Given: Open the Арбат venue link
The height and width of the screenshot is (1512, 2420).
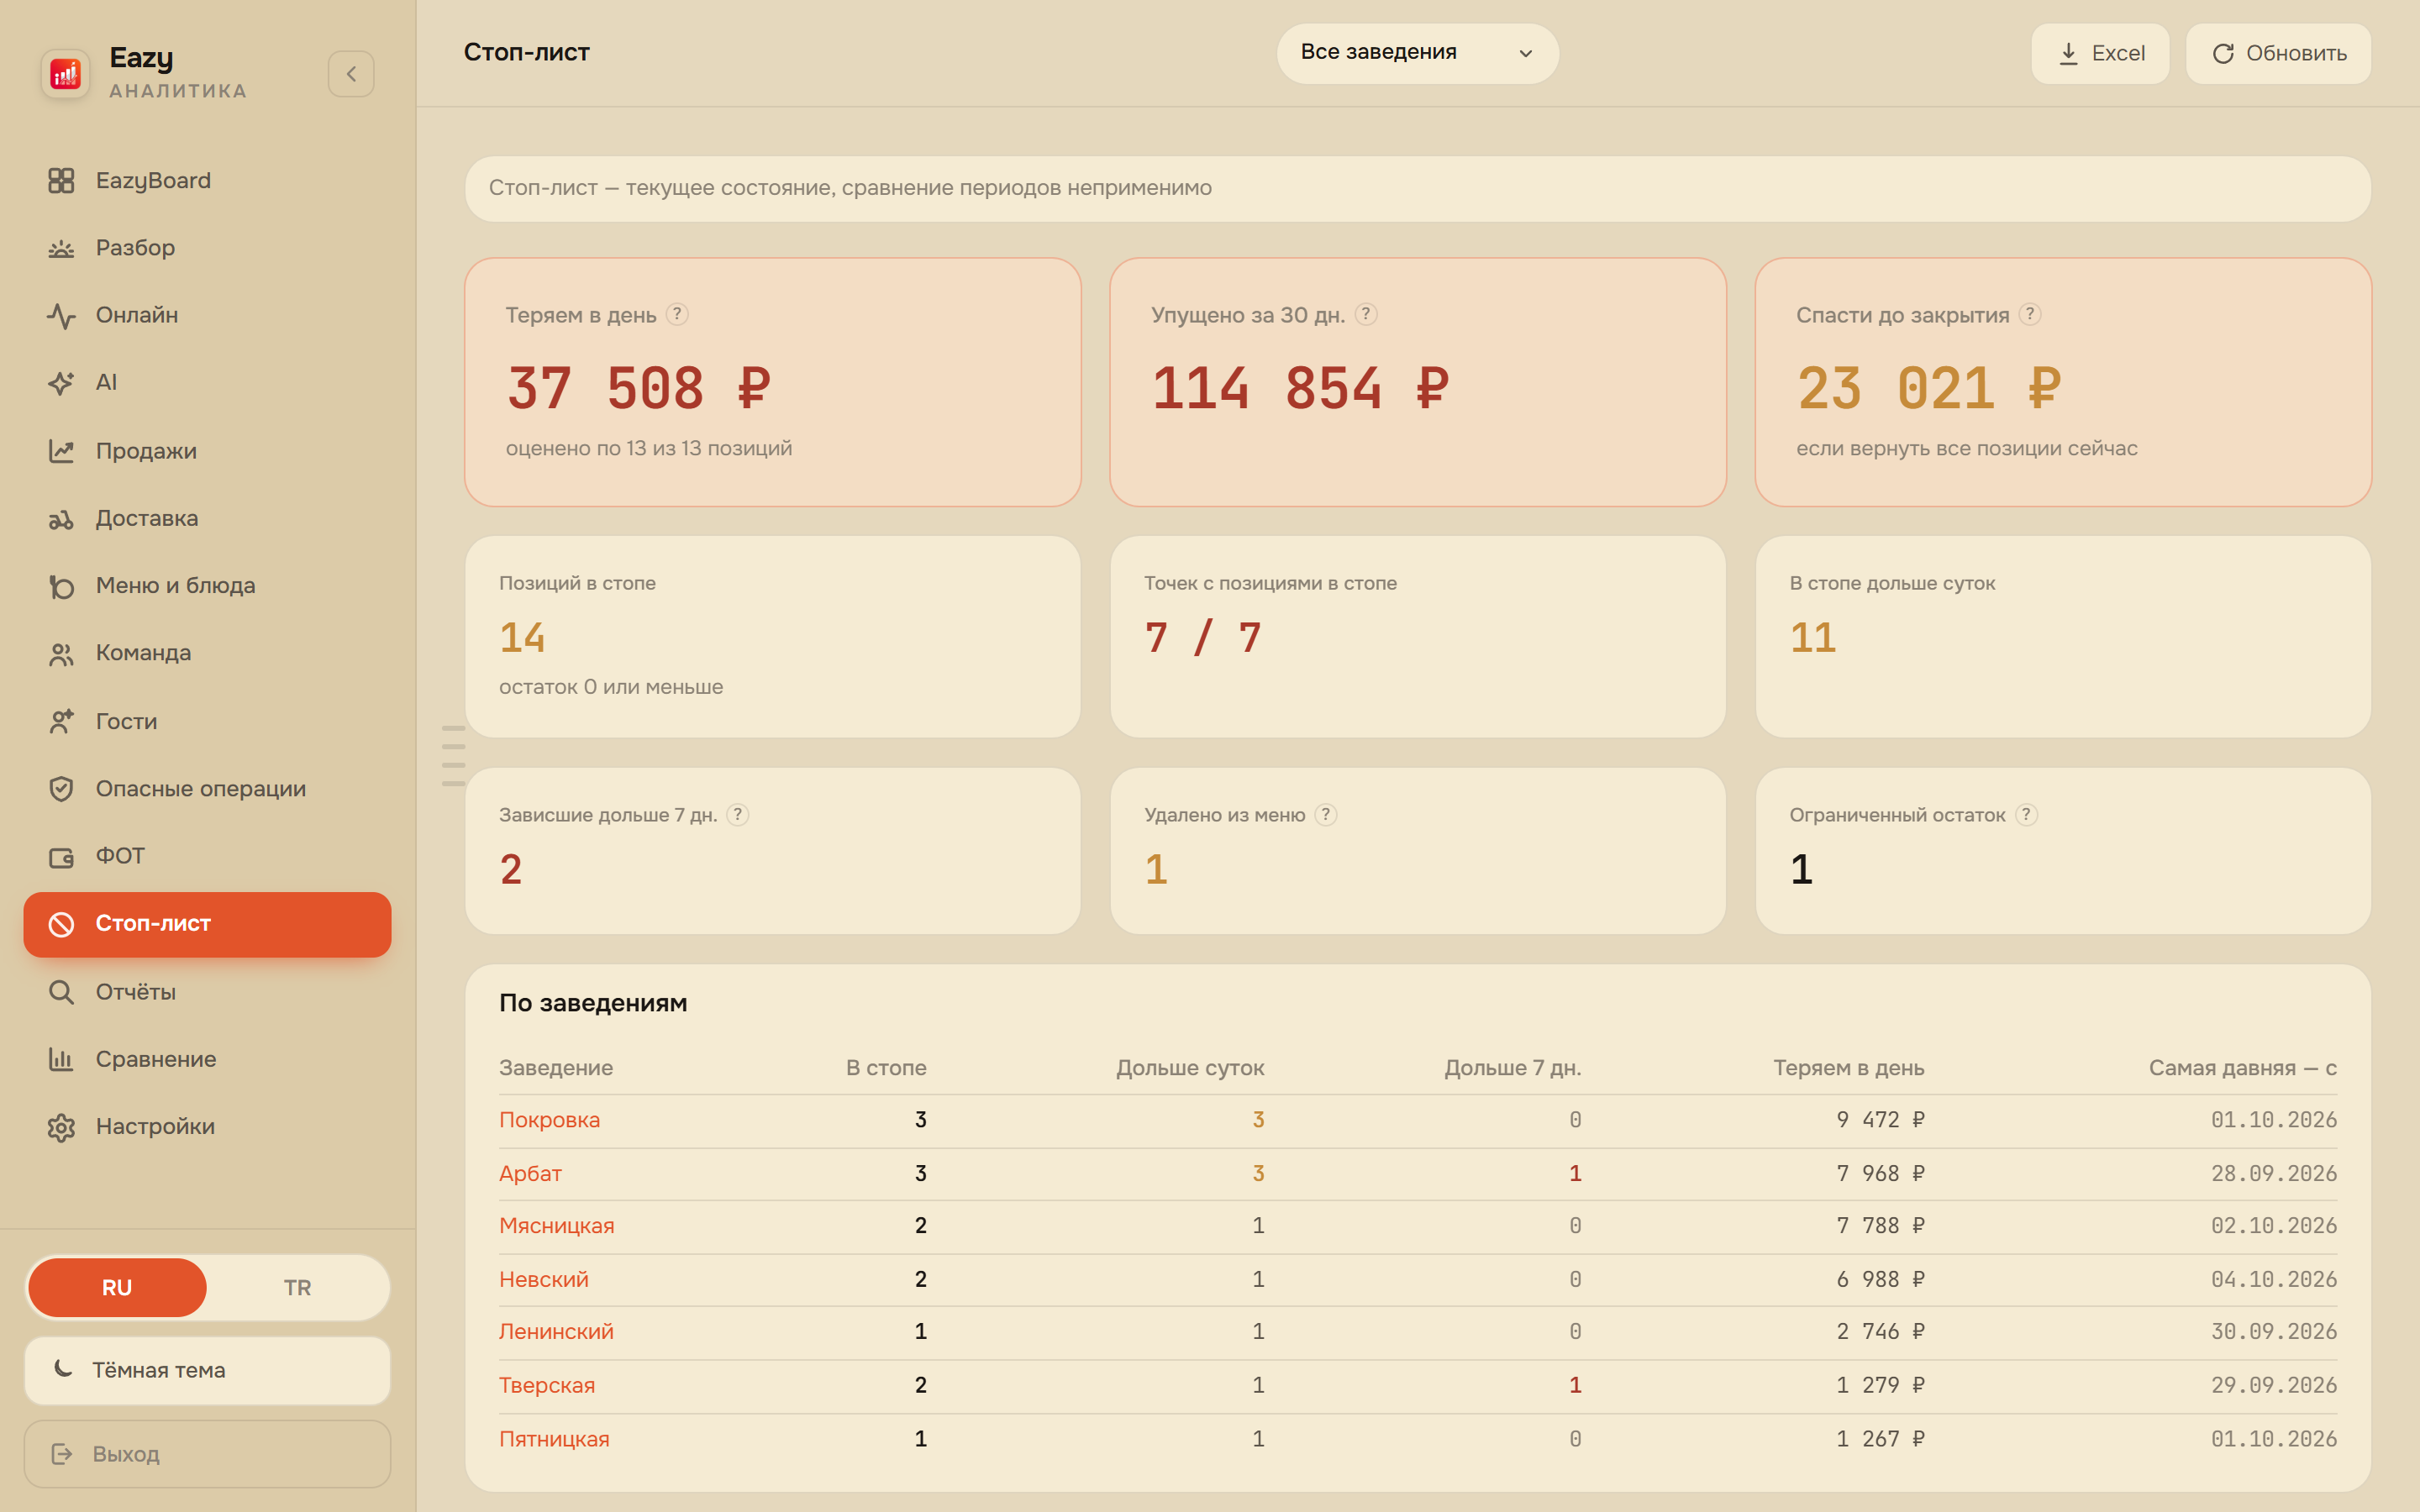Looking at the screenshot, I should point(530,1173).
